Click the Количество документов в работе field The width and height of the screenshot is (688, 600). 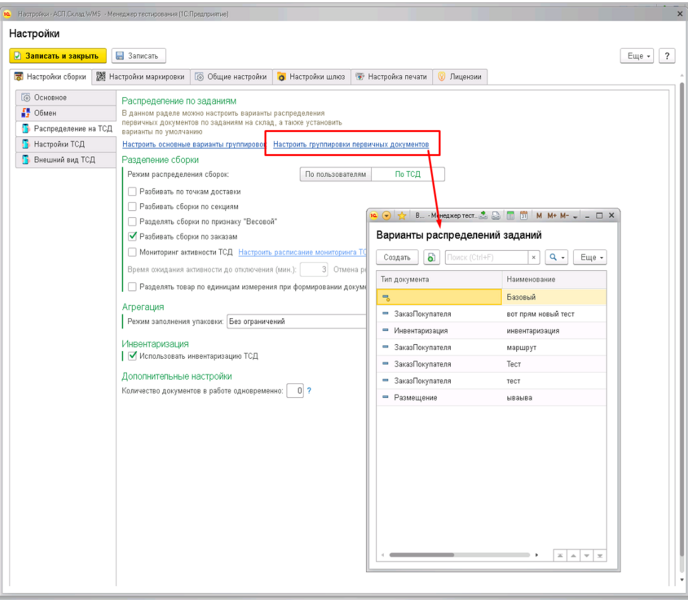point(295,391)
